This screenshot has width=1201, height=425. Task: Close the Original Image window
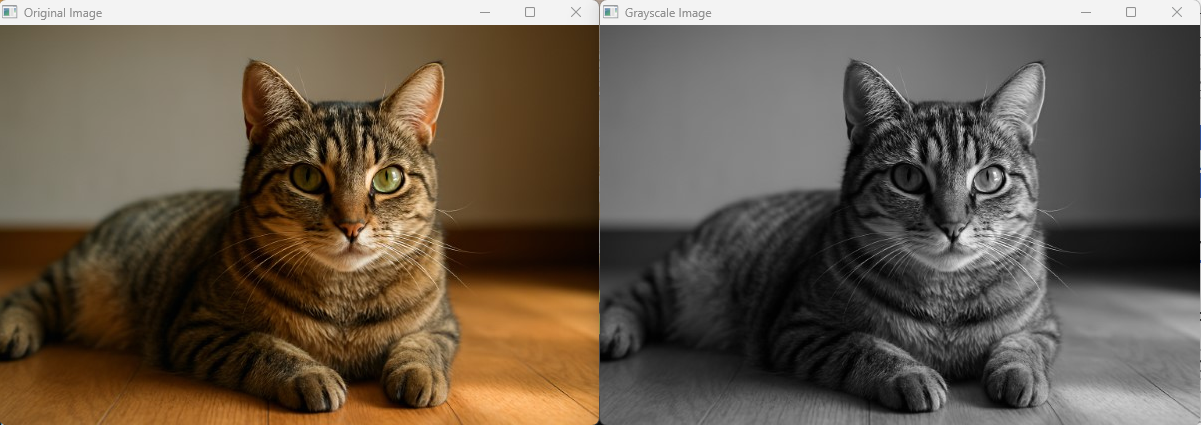tap(576, 12)
